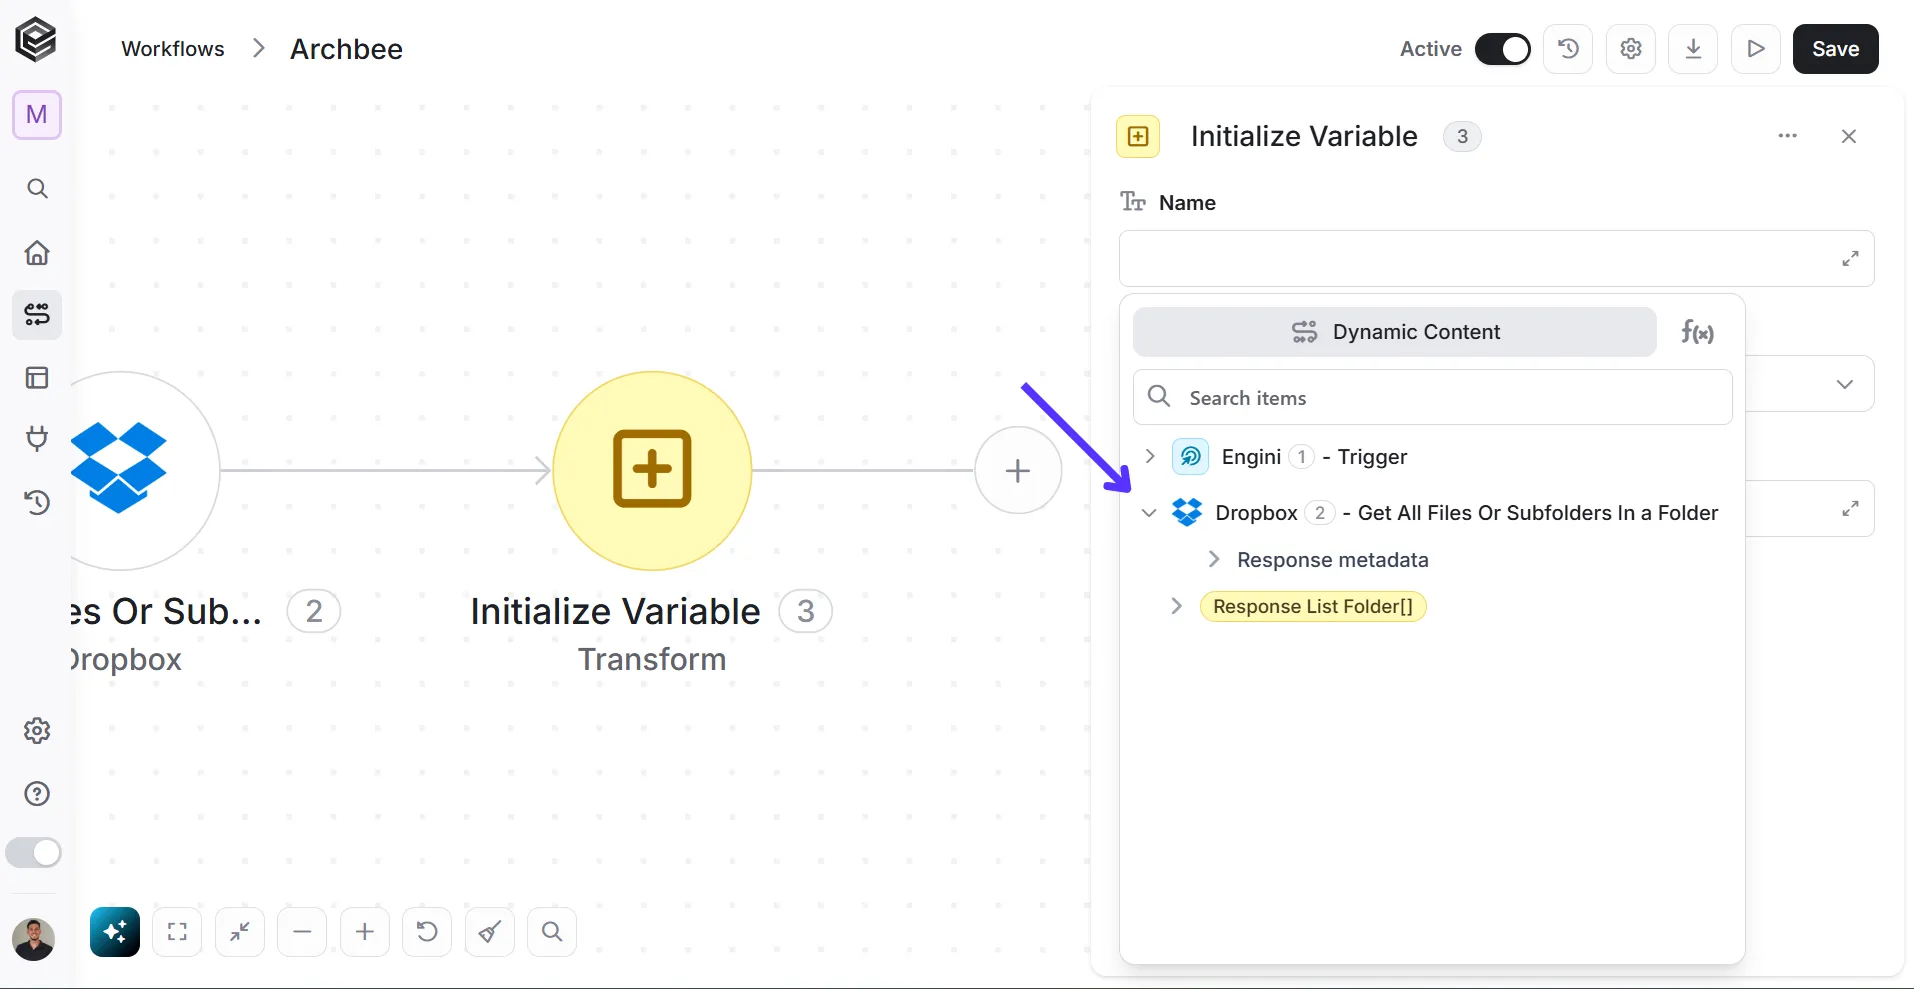Image resolution: width=1914 pixels, height=989 pixels.
Task: Zoom out the canvas with minus
Action: click(302, 932)
